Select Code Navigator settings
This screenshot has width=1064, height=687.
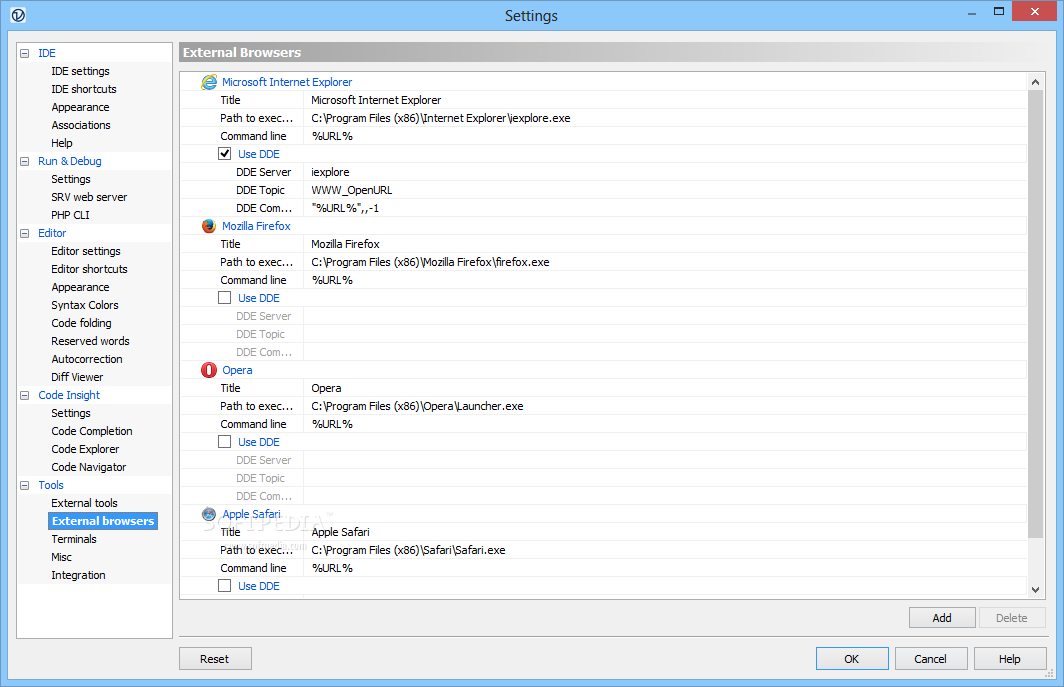click(88, 467)
